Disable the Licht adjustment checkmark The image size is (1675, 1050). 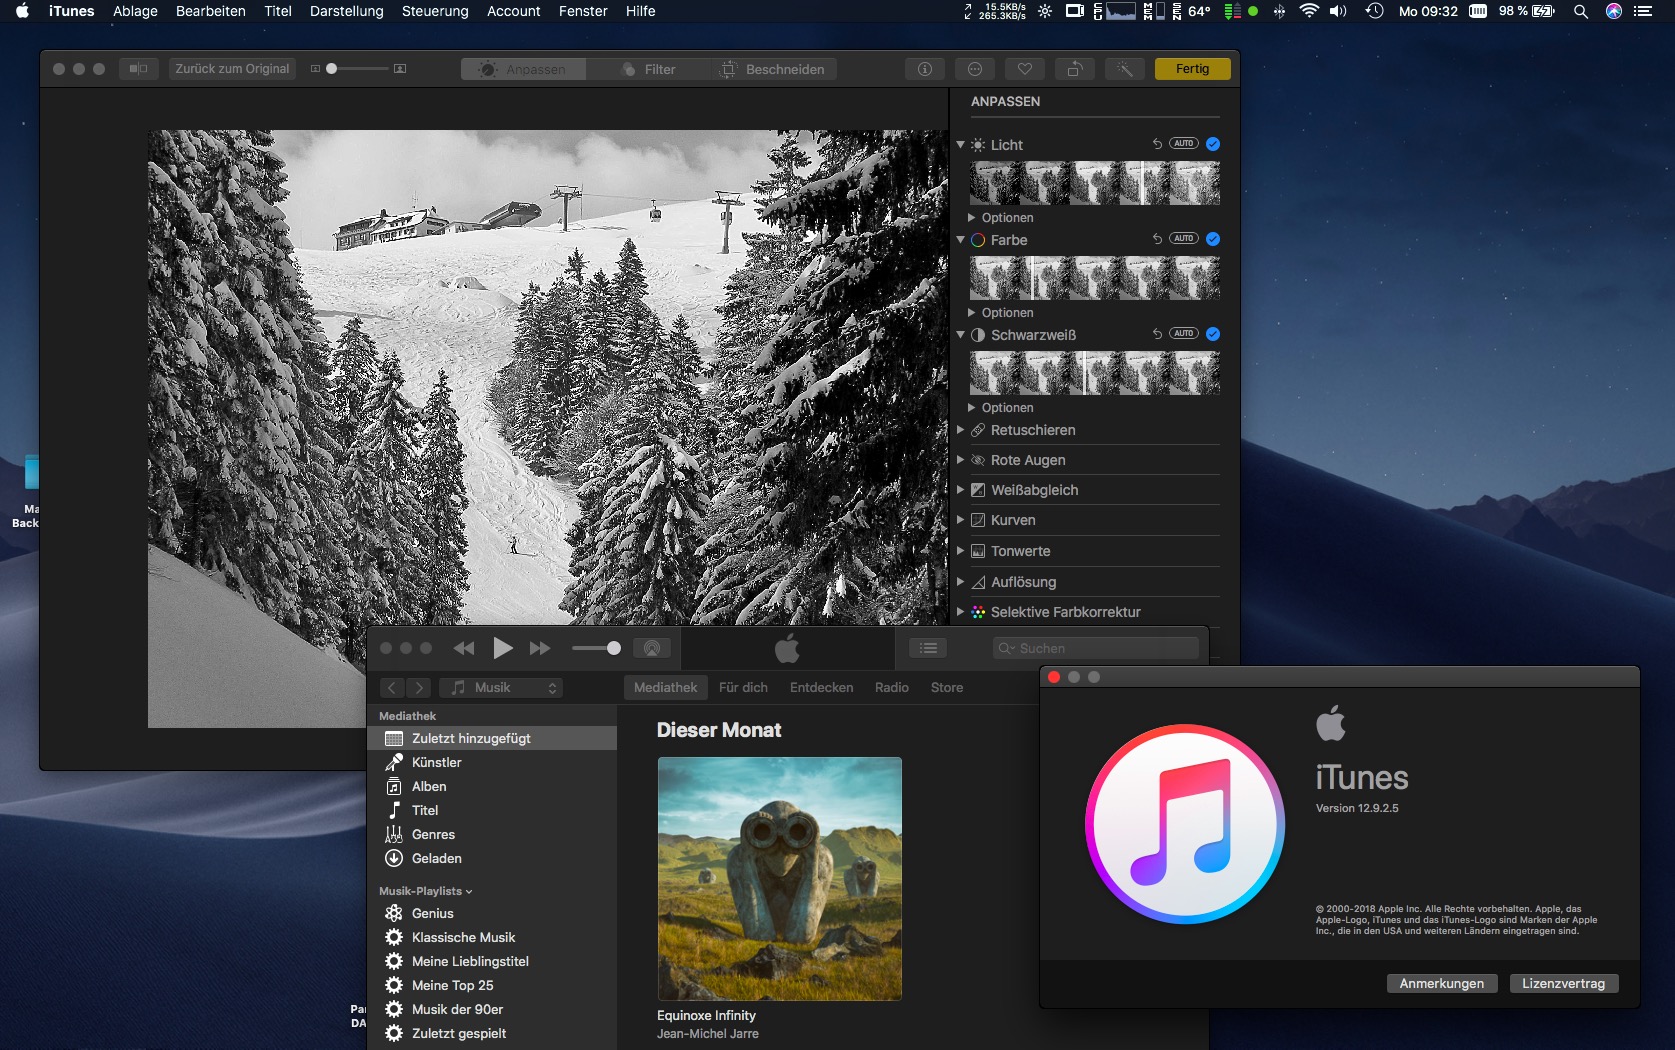click(x=1213, y=144)
